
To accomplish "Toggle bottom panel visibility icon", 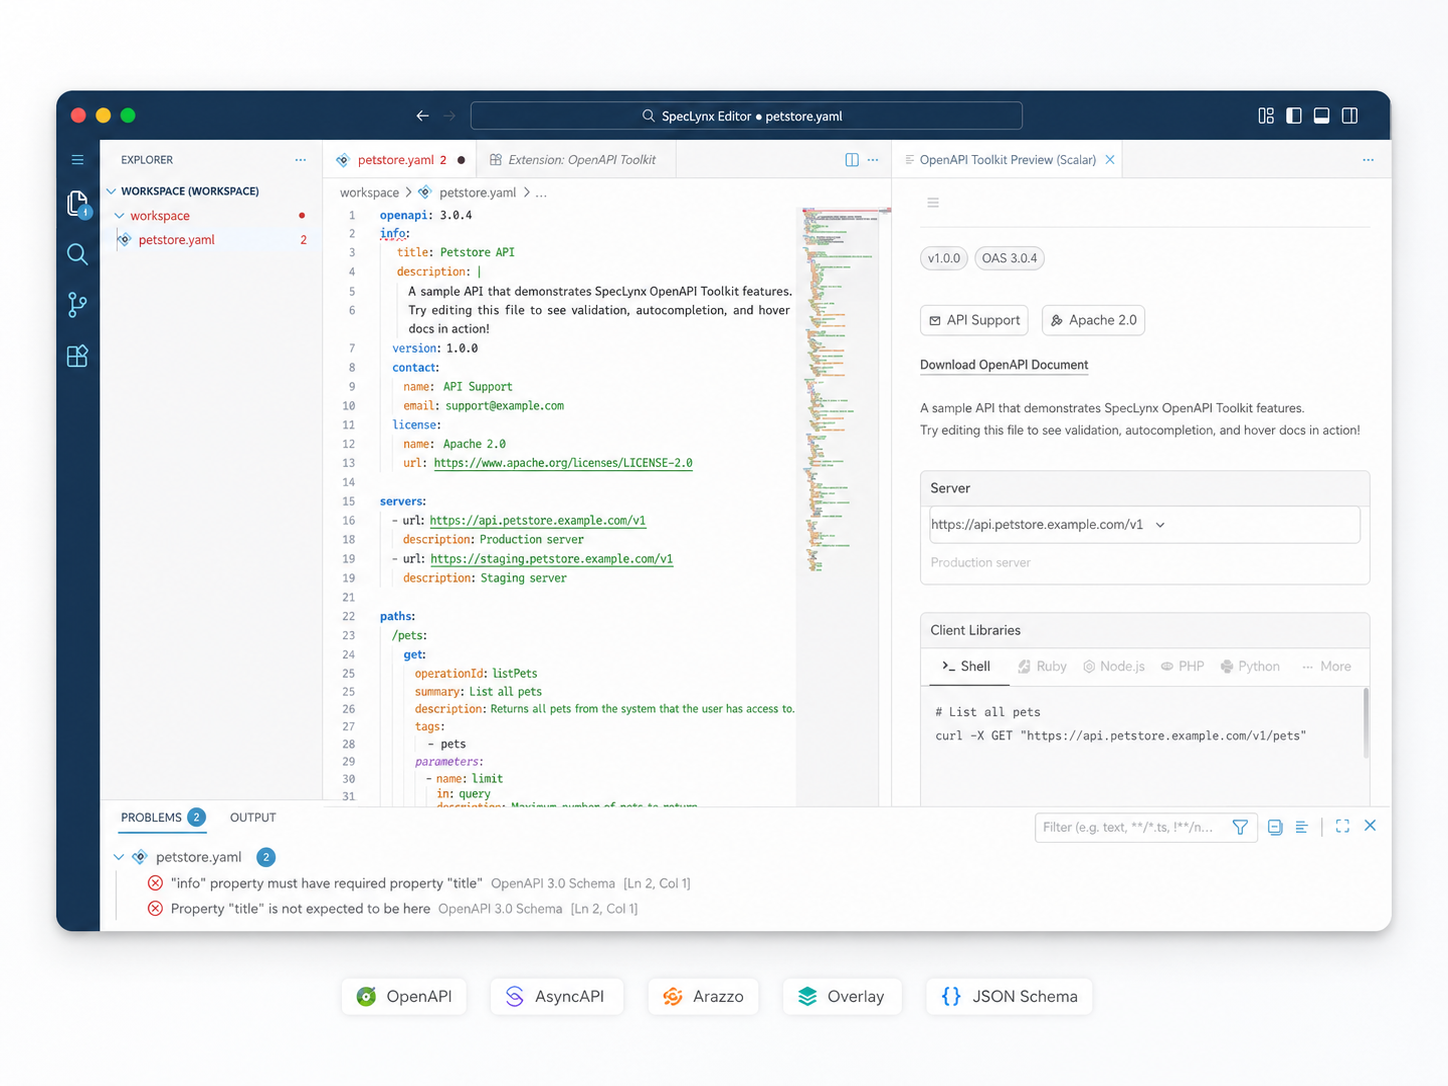I will pyautogui.click(x=1322, y=116).
